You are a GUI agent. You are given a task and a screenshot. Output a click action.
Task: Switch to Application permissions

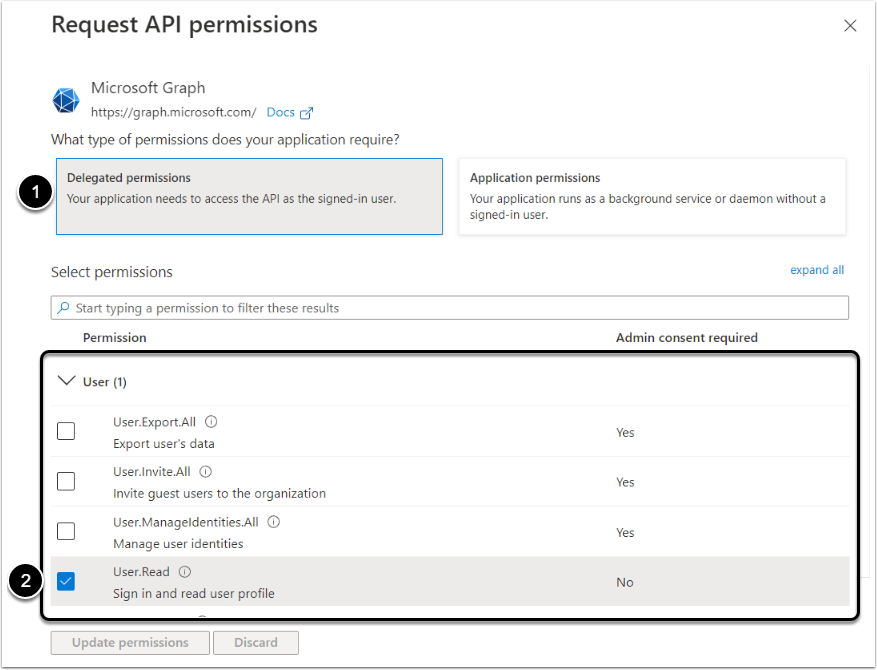coord(651,196)
